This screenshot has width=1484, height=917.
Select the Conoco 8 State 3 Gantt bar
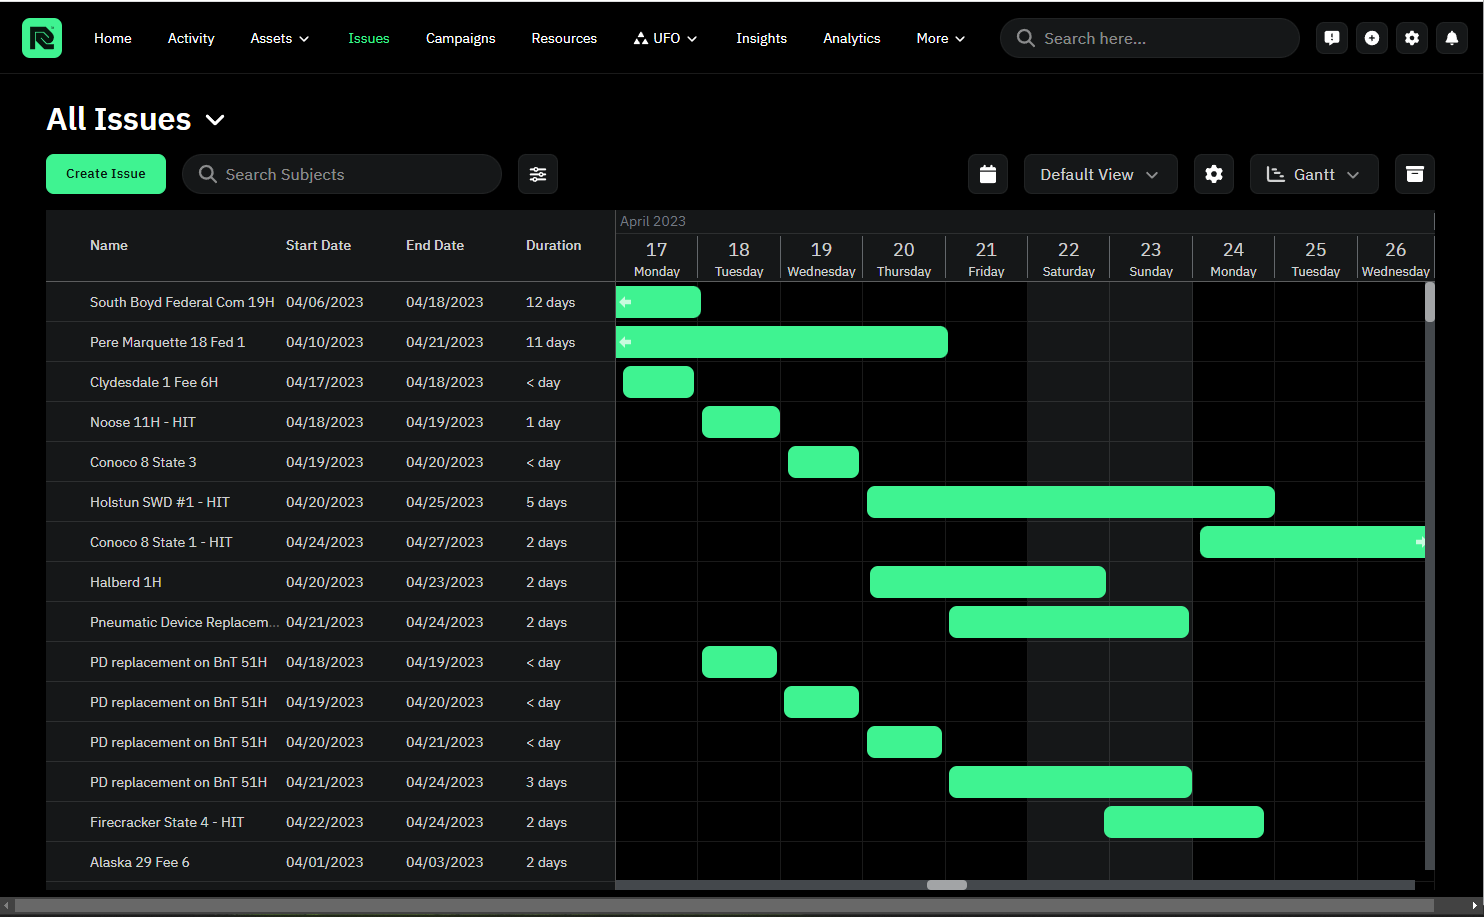pyautogui.click(x=823, y=462)
